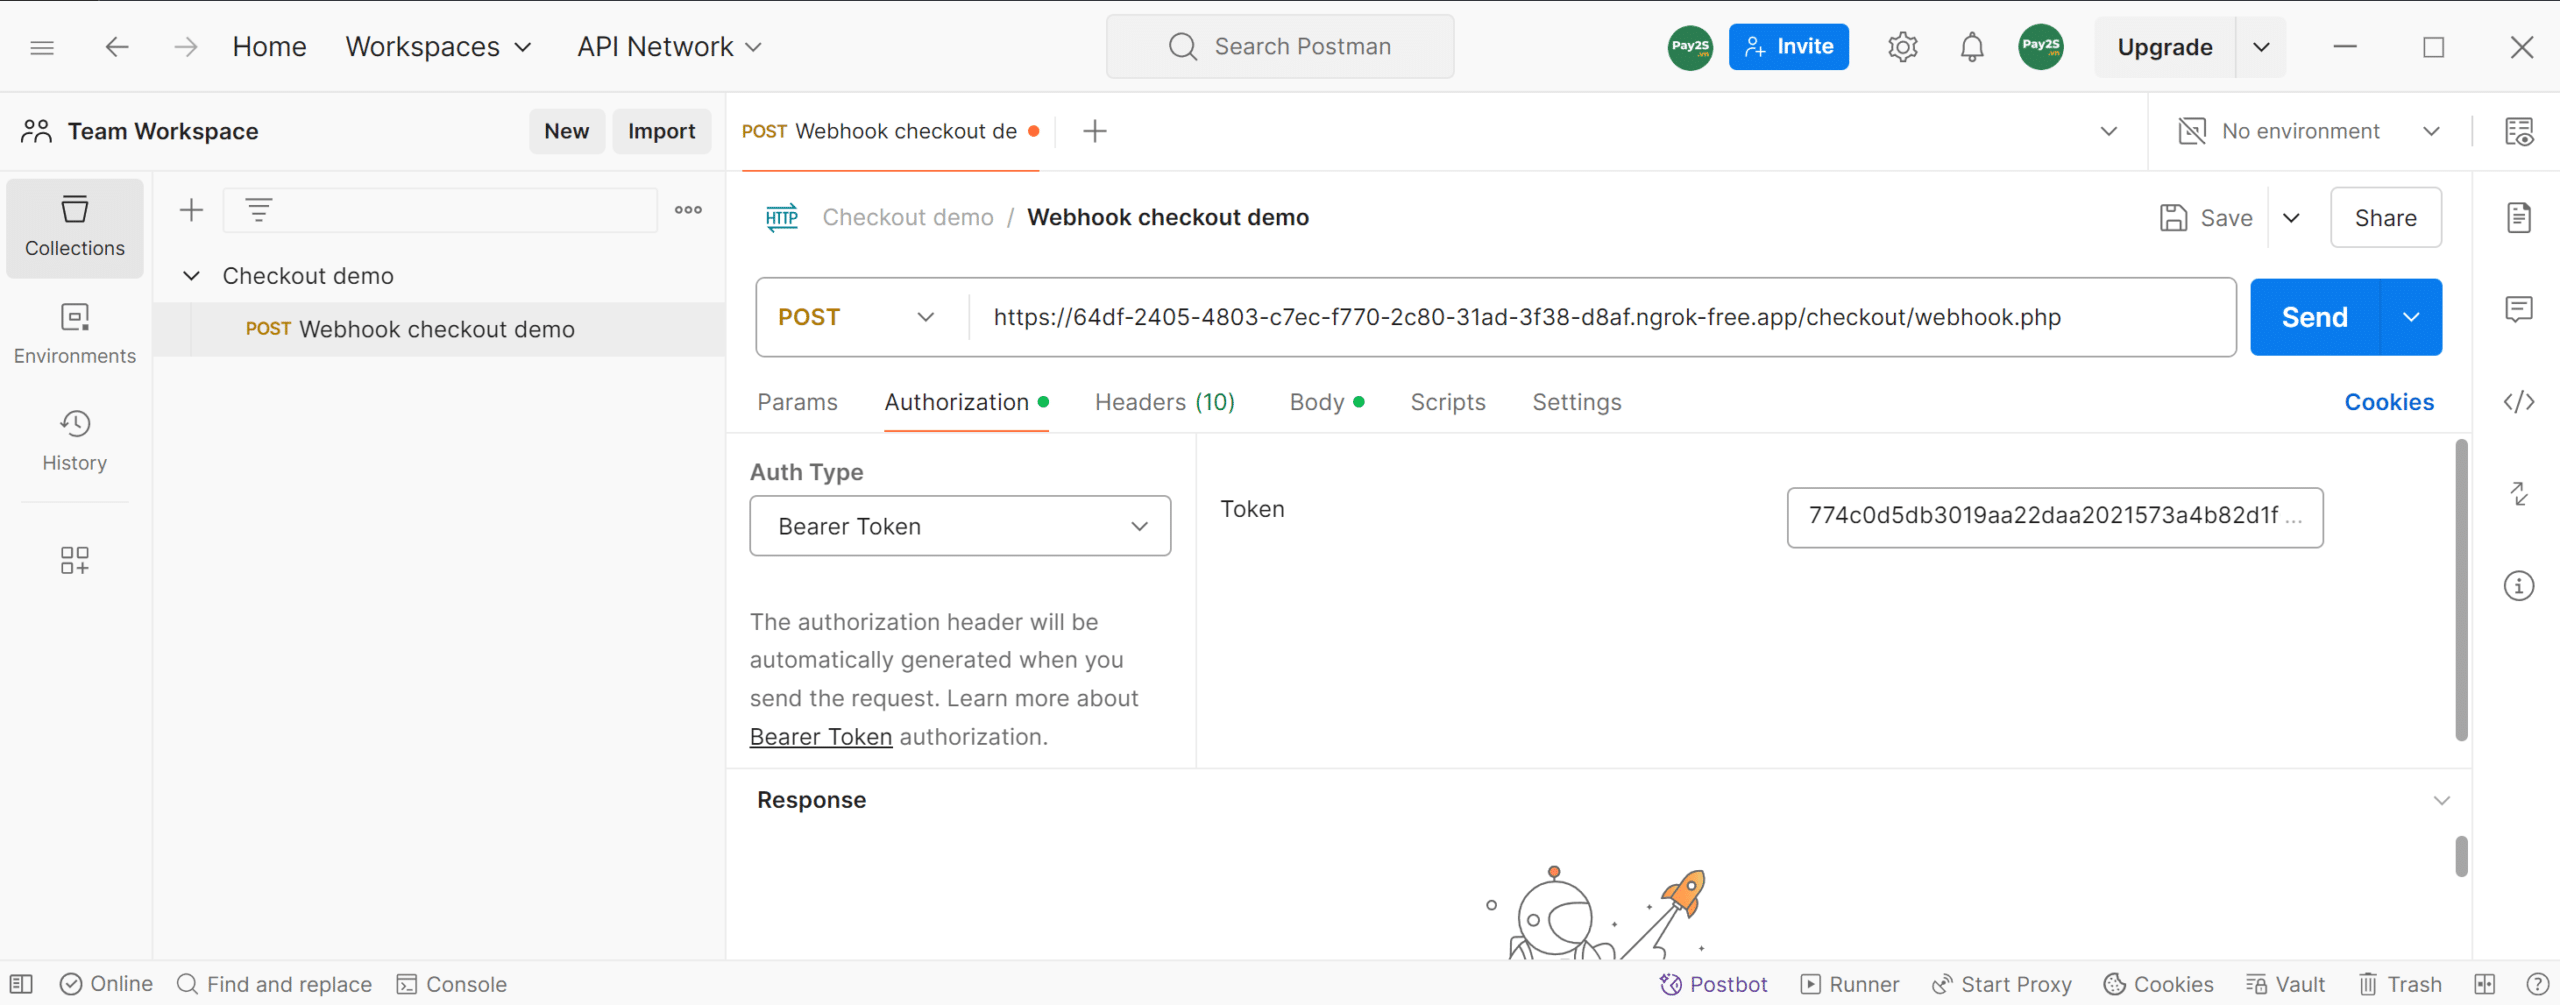Open the help icon in status bar

point(2537,984)
